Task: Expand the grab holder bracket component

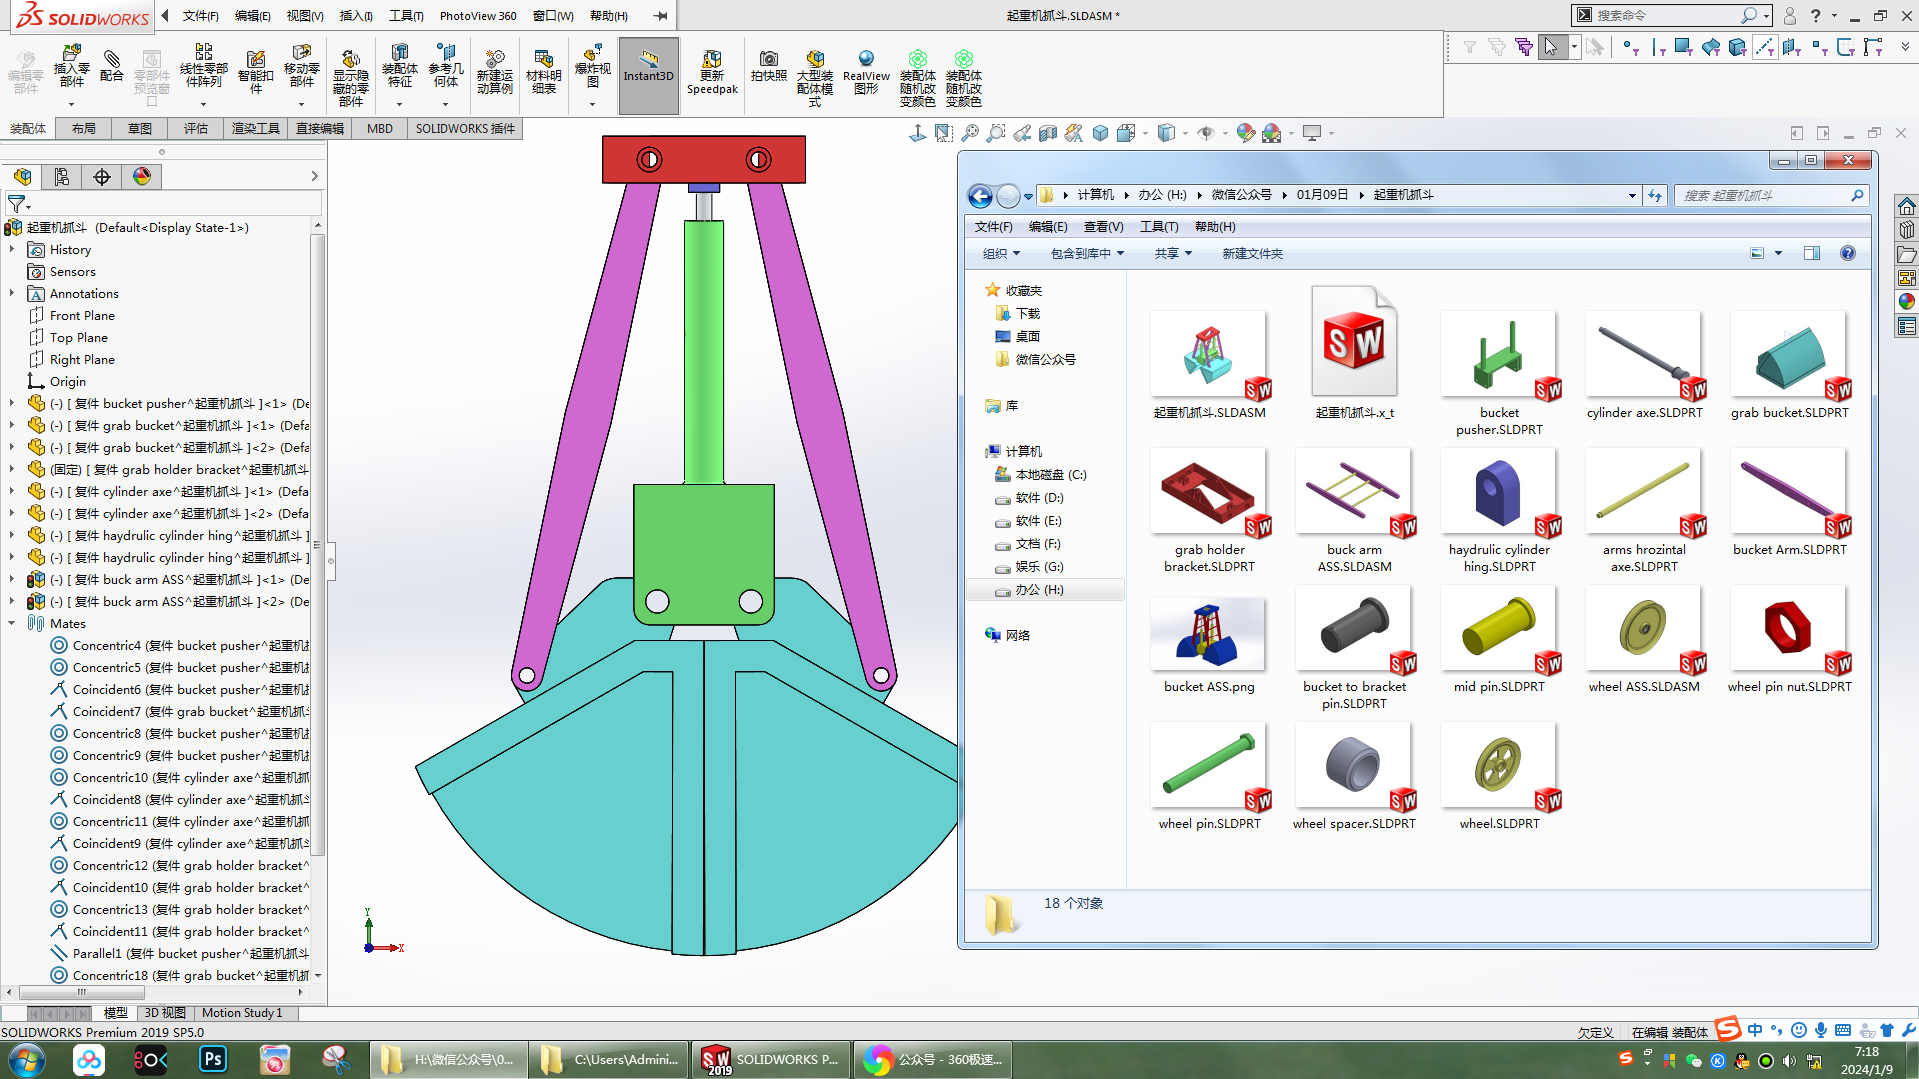Action: click(x=12, y=470)
